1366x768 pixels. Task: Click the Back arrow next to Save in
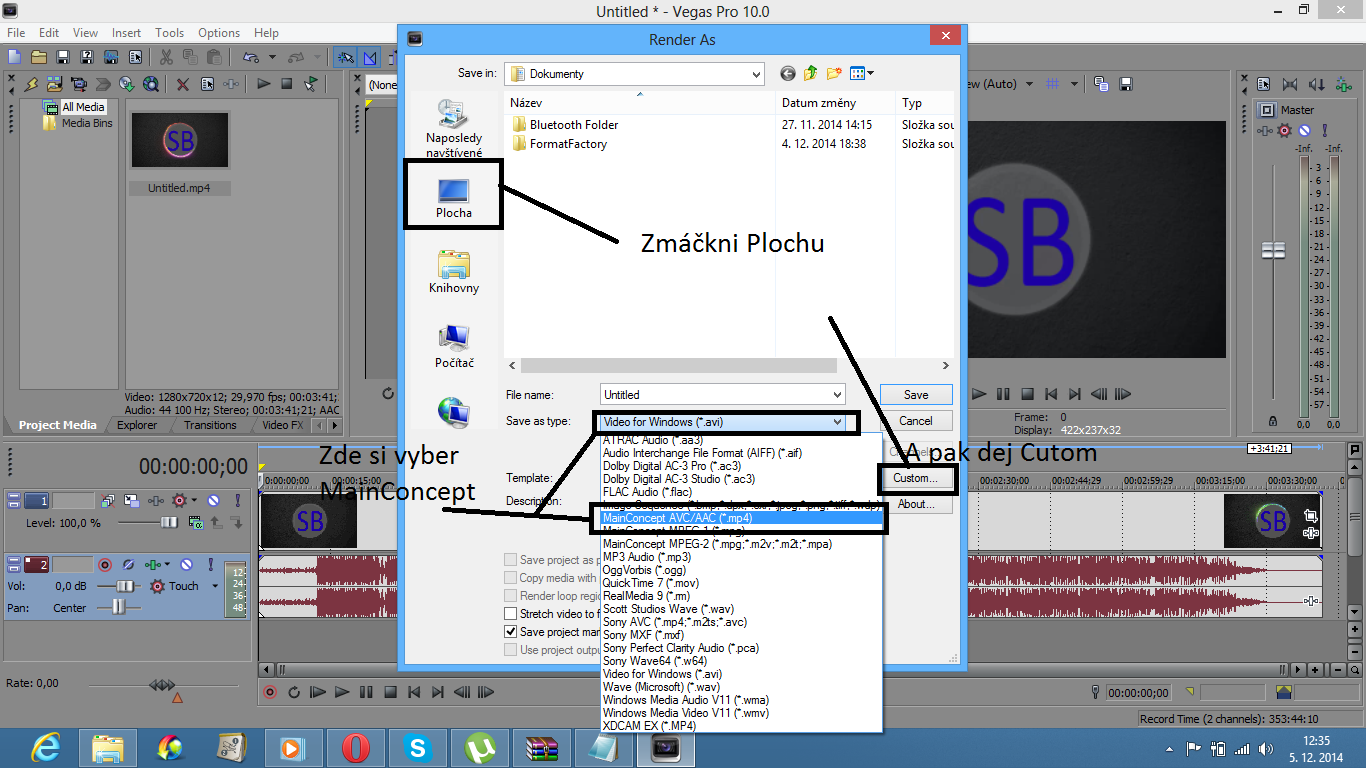(788, 73)
